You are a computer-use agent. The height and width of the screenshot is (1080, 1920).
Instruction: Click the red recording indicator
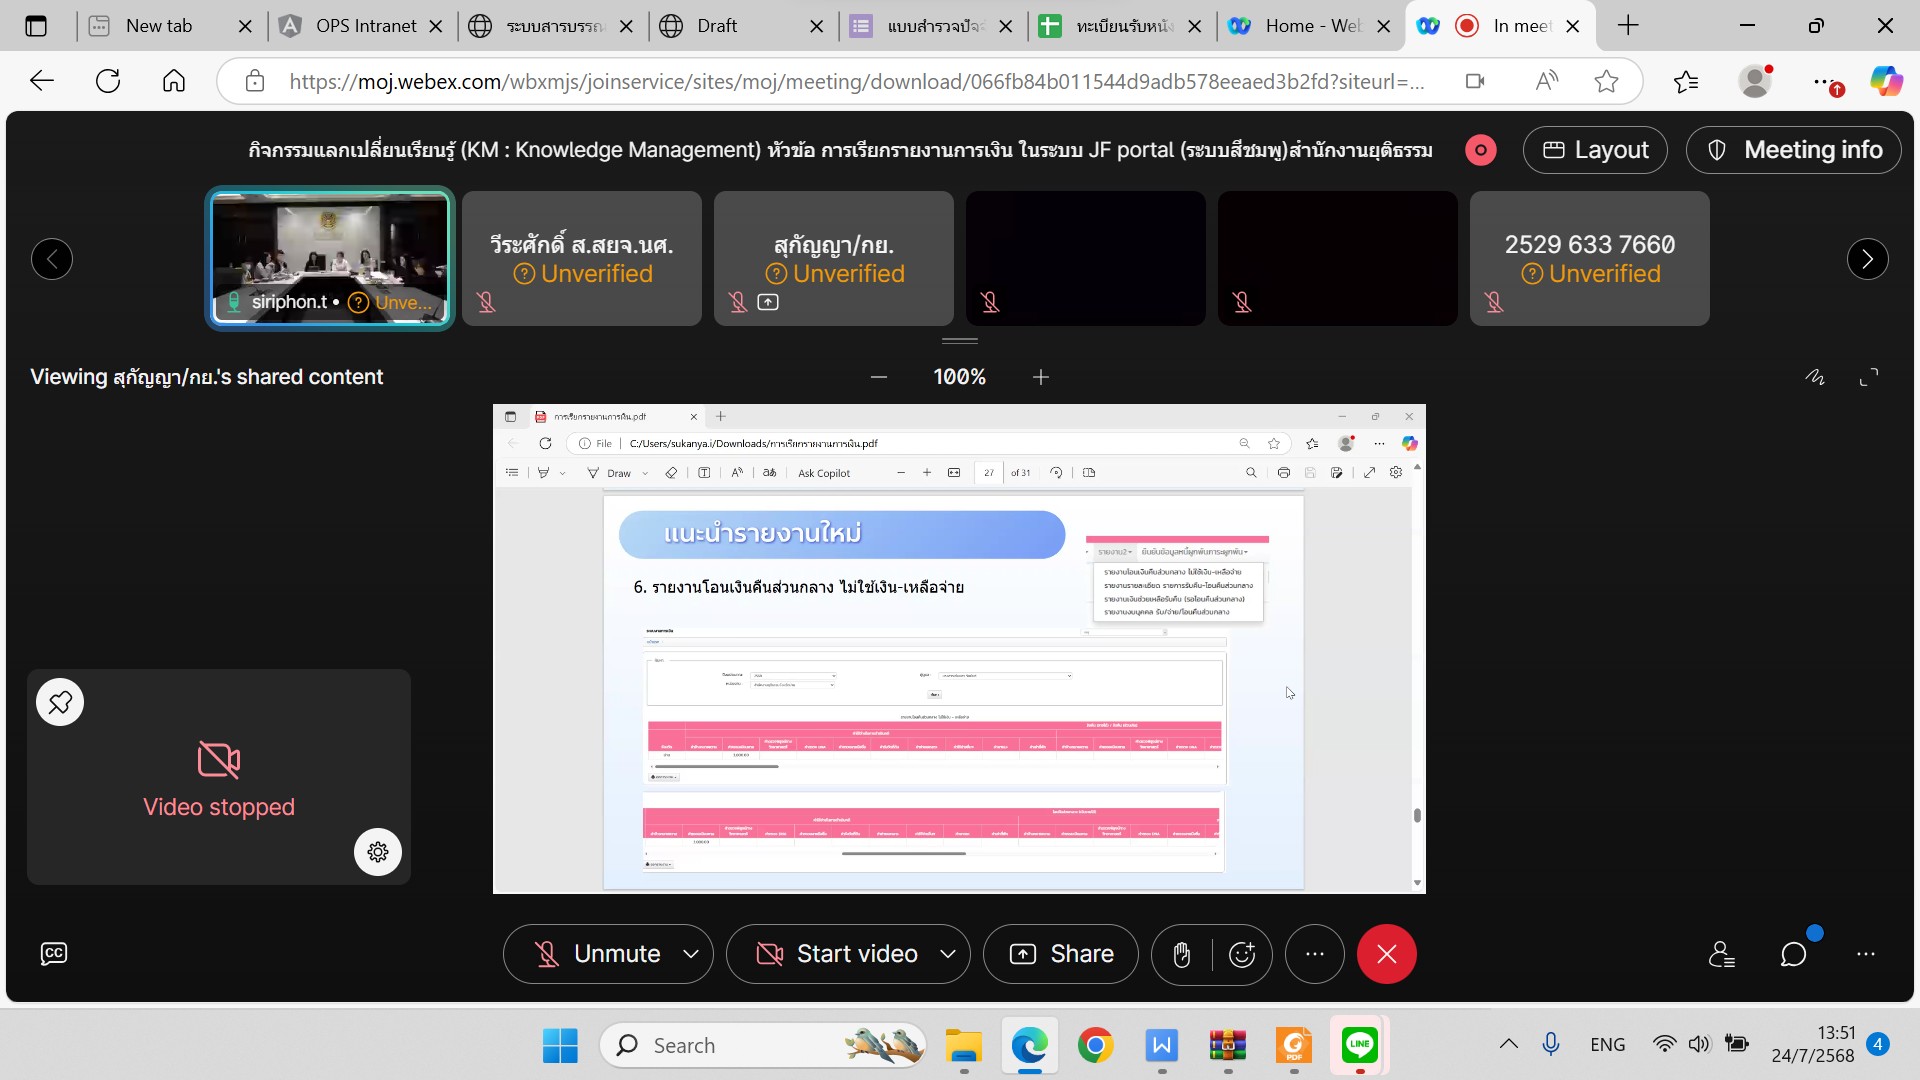click(1480, 150)
